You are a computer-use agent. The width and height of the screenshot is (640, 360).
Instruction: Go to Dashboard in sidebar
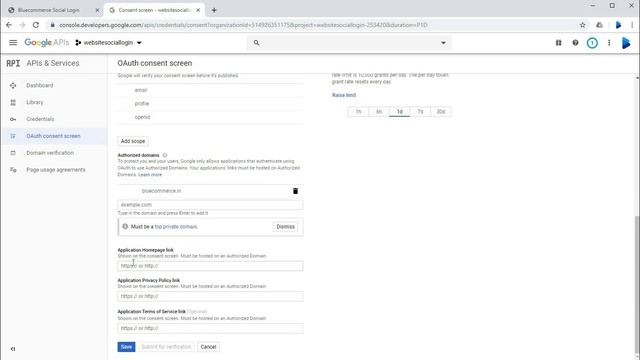pos(40,85)
